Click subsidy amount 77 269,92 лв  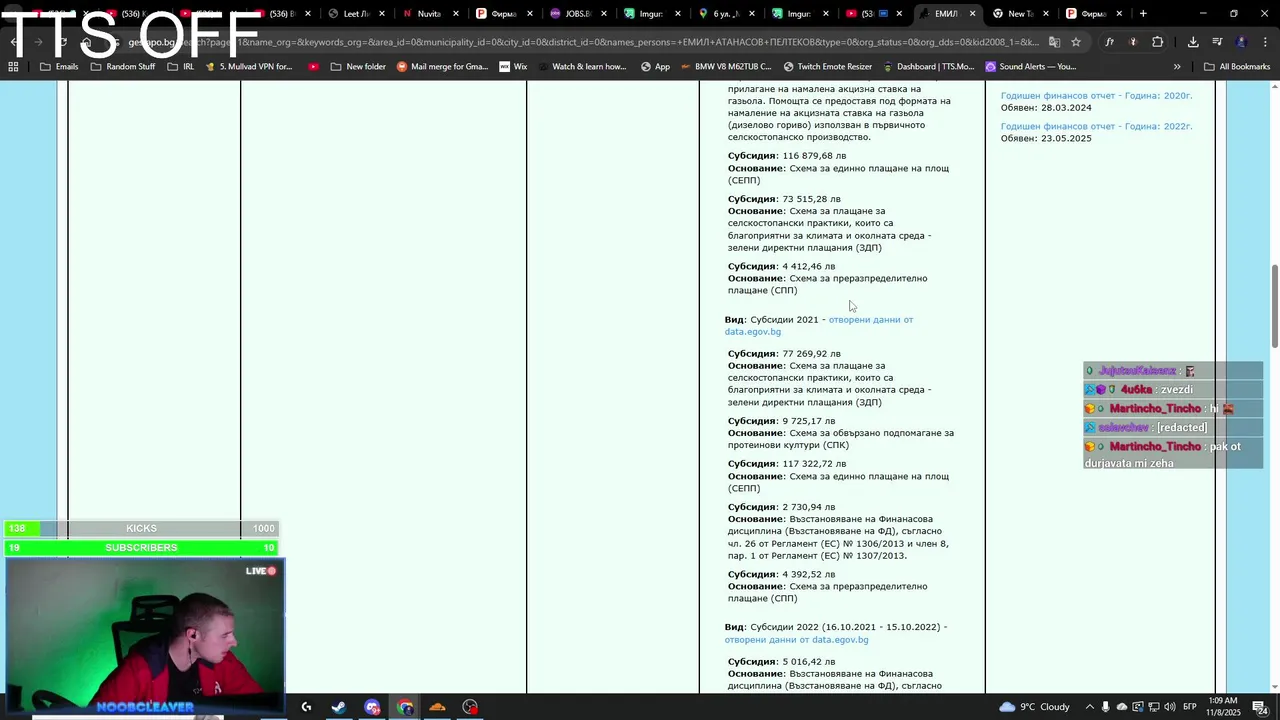[811, 354]
